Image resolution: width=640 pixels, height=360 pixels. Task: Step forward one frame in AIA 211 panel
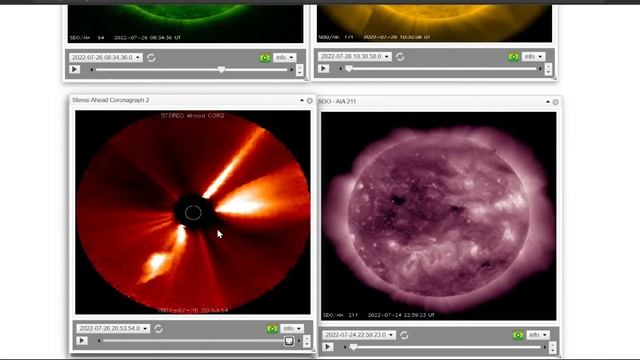544,347
